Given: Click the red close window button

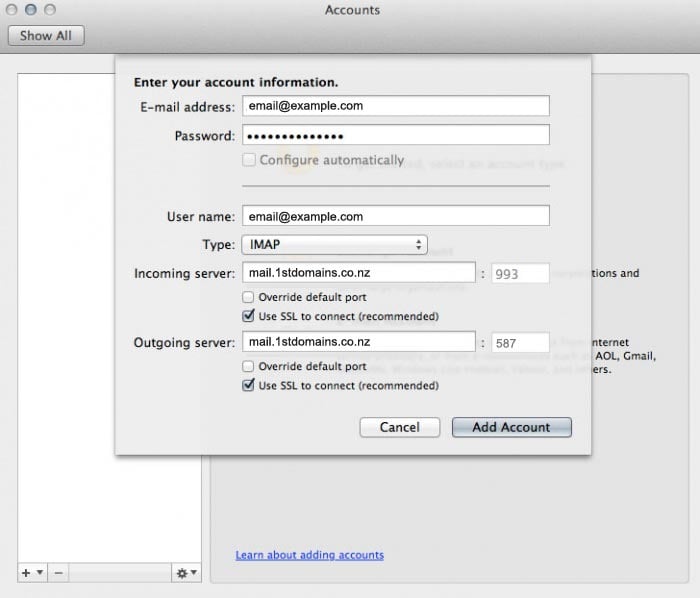Looking at the screenshot, I should pyautogui.click(x=12, y=10).
